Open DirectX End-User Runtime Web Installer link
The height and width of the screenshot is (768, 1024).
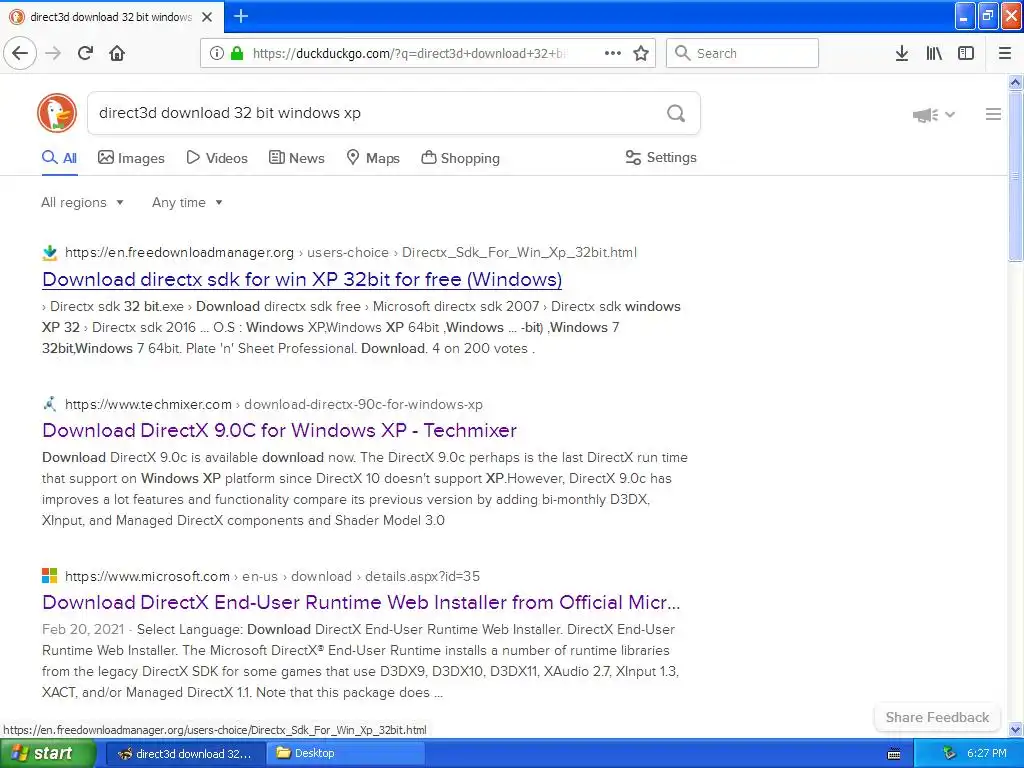tap(361, 602)
